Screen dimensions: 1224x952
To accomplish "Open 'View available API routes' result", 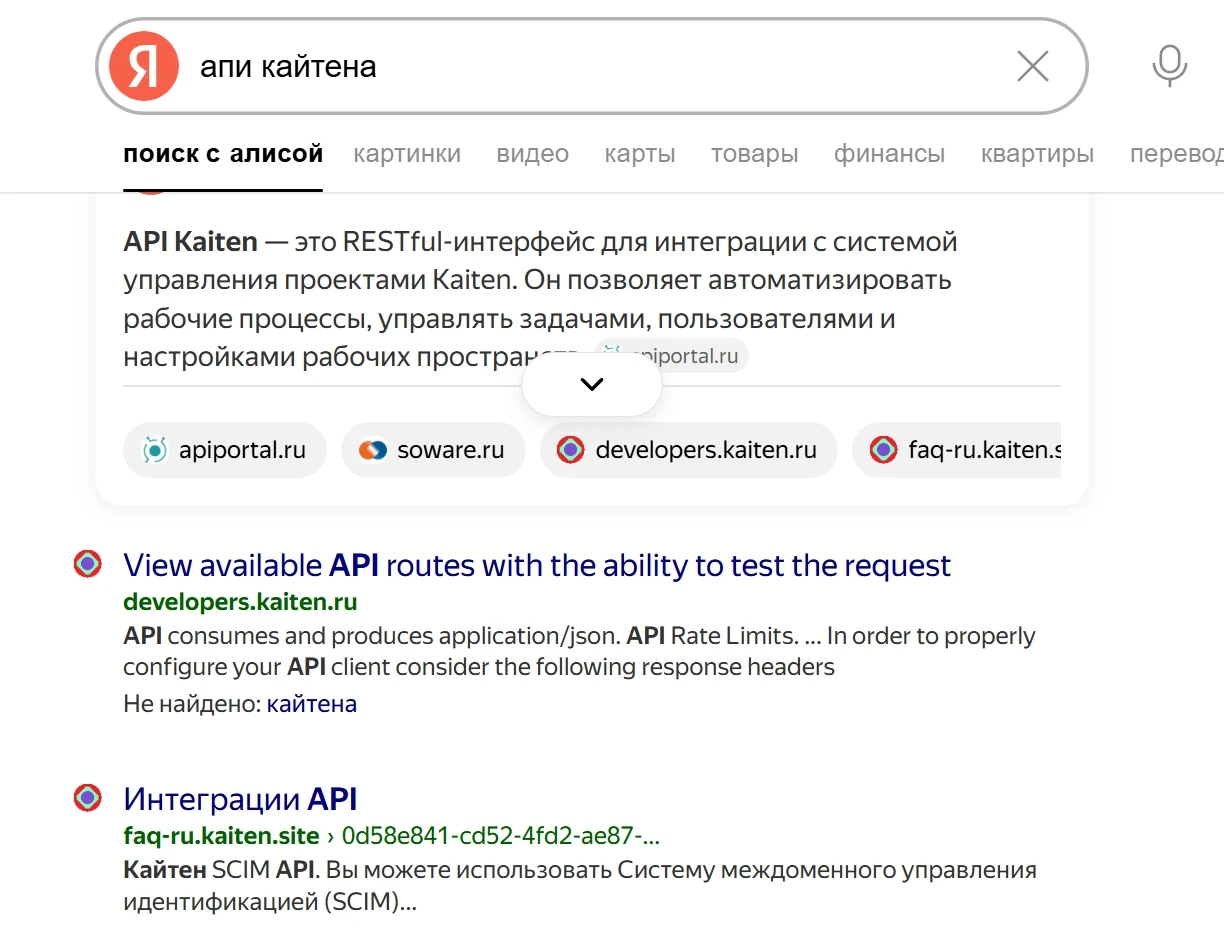I will click(537, 565).
